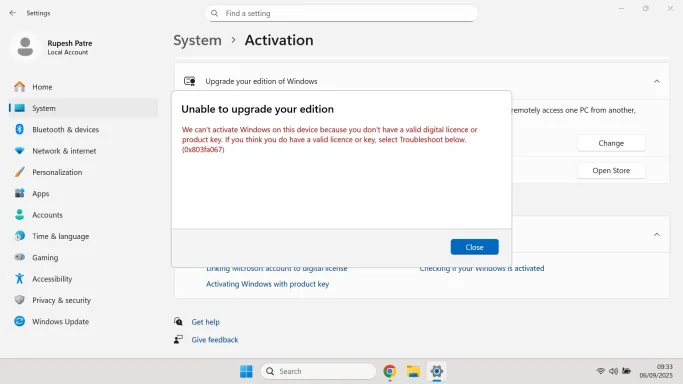This screenshot has width=683, height=384.
Task: Open Linking Microsoft account to digital license link
Action: 277,269
